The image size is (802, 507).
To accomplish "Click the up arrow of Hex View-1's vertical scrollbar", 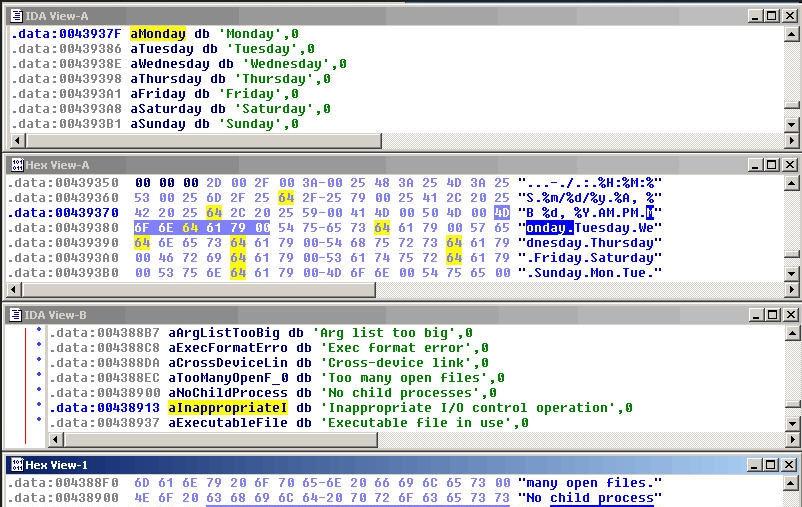I will (792, 483).
